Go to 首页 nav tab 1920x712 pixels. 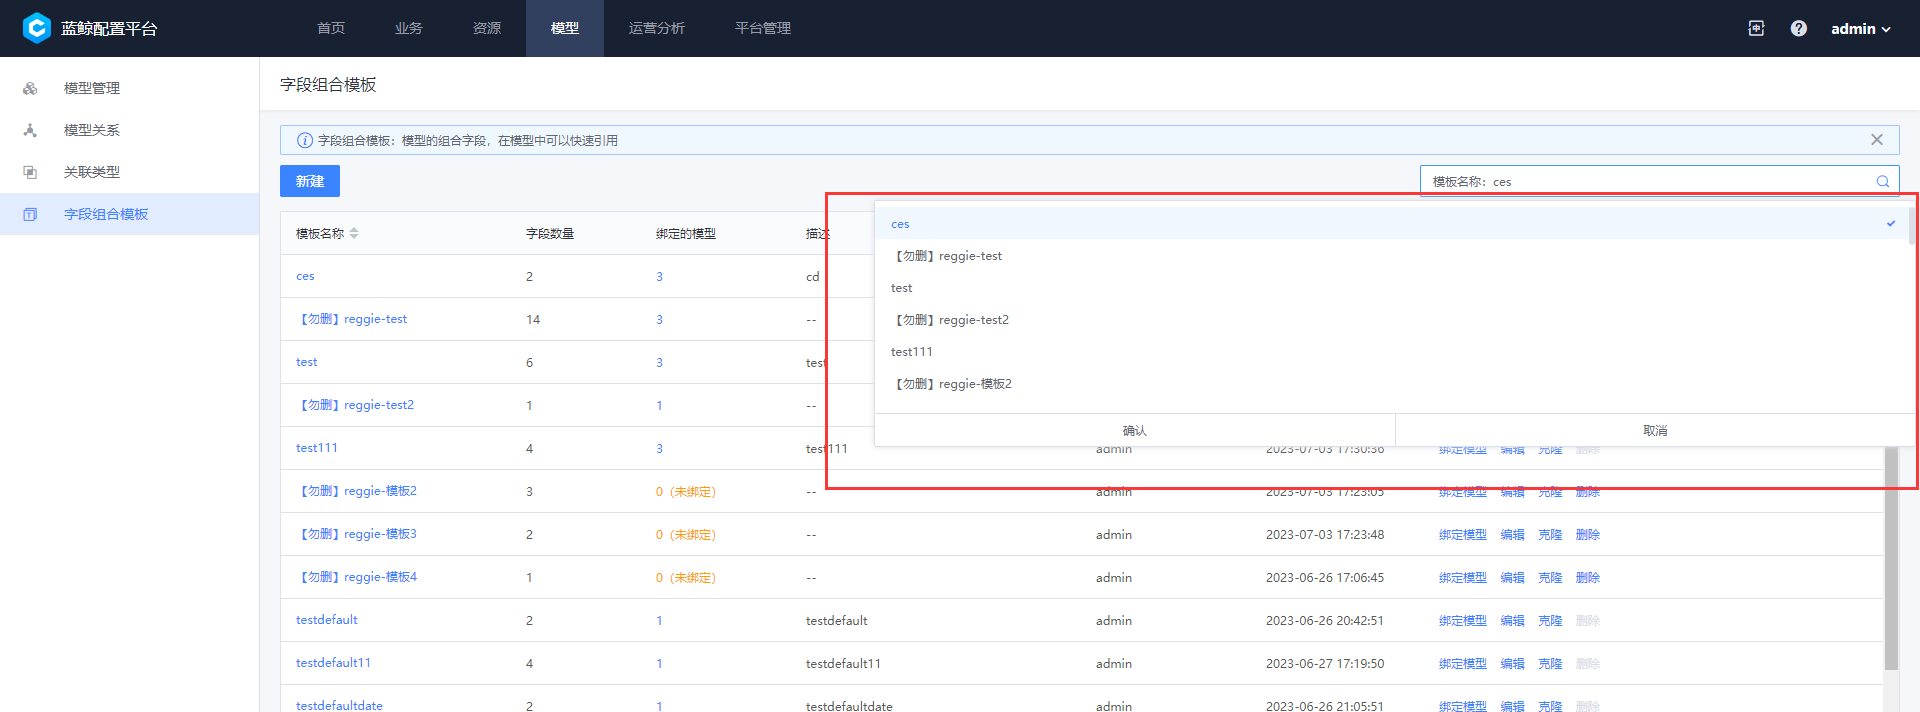coord(331,28)
